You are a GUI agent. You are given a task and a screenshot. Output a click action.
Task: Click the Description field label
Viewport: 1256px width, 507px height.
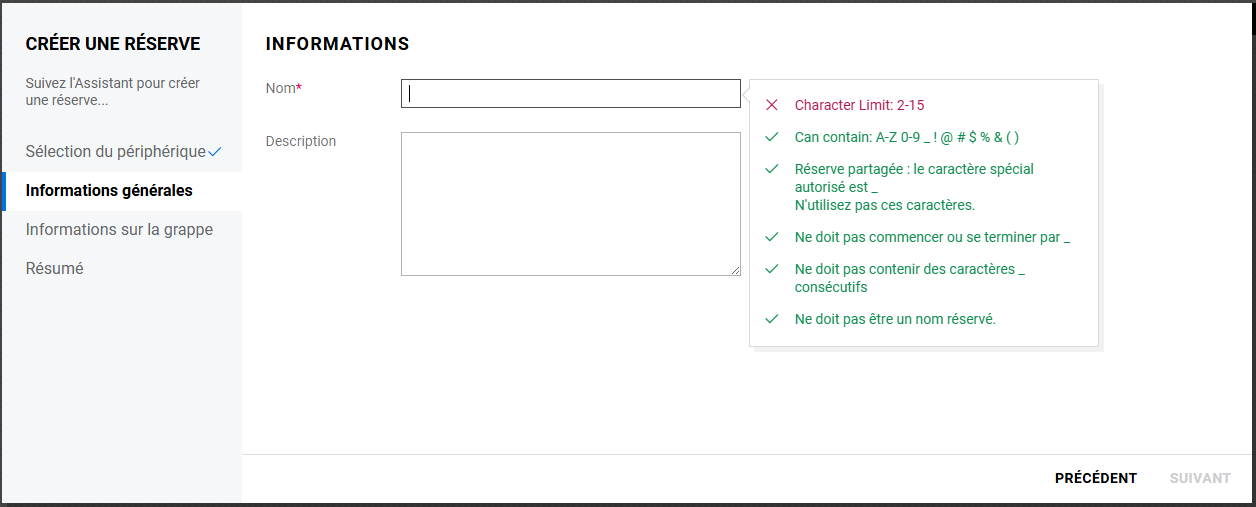[301, 141]
